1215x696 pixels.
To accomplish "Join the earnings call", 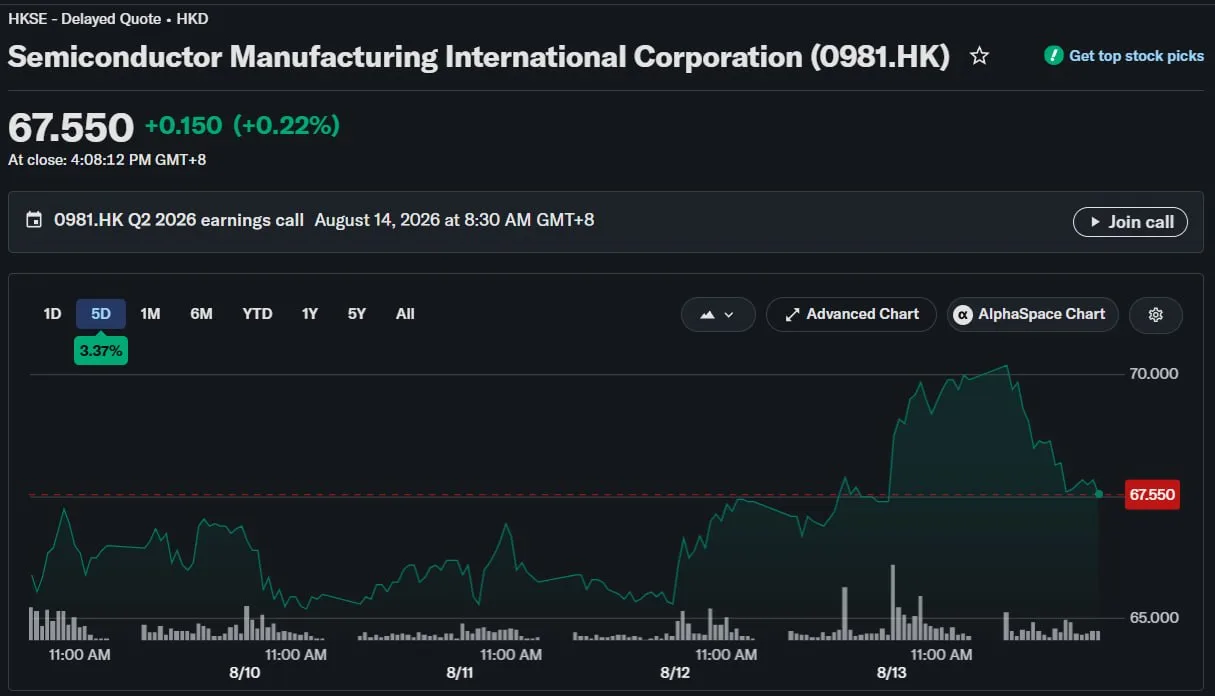I will [1131, 222].
